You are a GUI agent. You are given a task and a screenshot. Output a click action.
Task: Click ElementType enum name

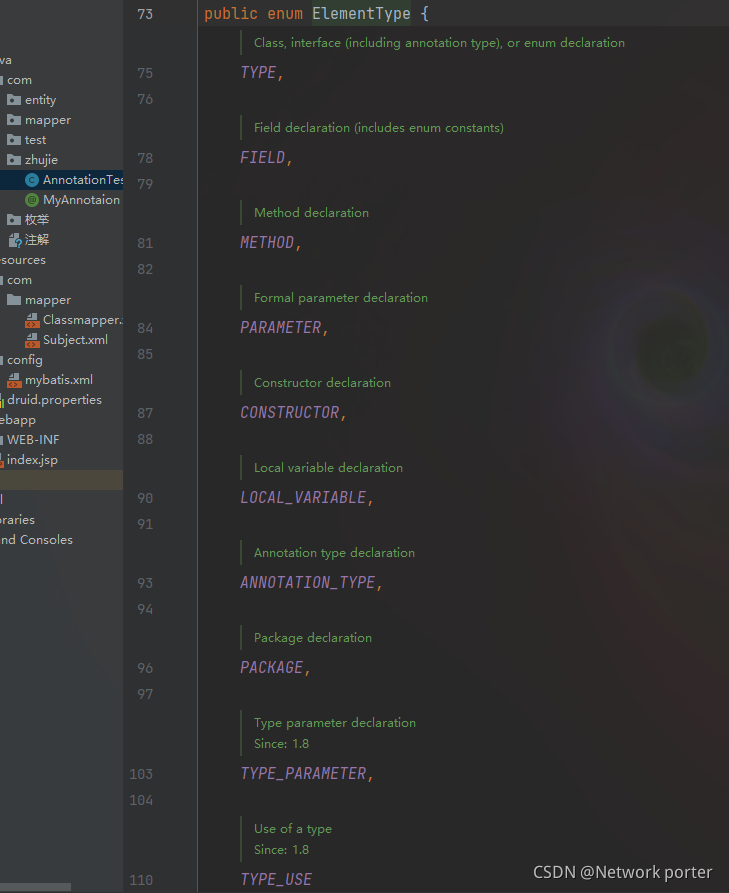pos(361,14)
